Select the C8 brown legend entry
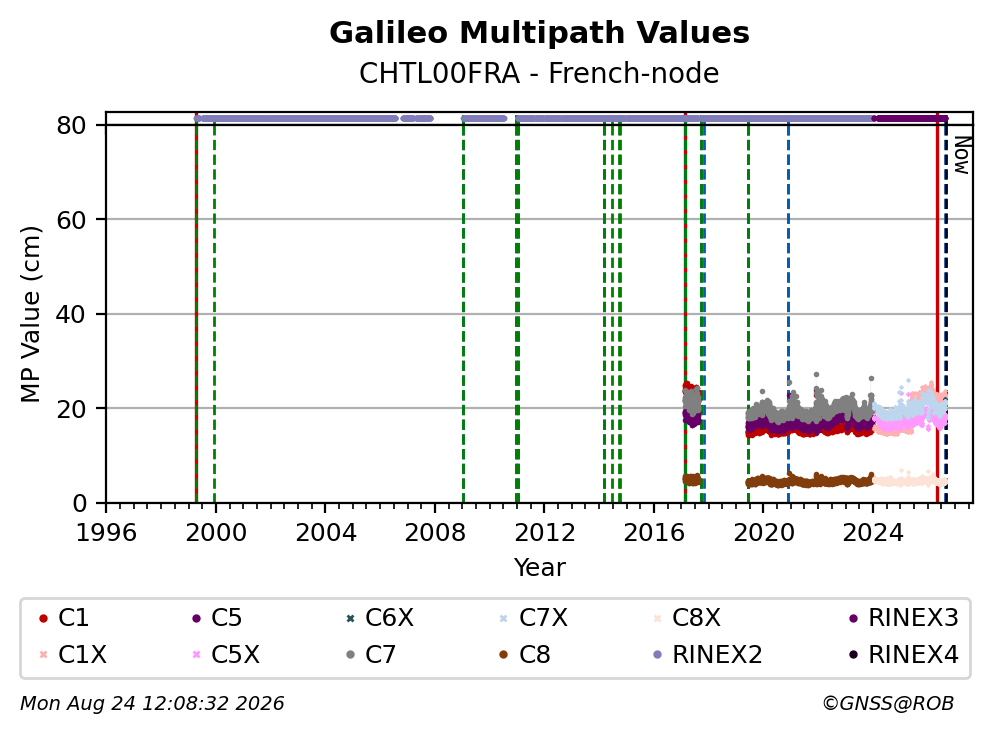Viewport: 992px width, 734px height. [525, 654]
